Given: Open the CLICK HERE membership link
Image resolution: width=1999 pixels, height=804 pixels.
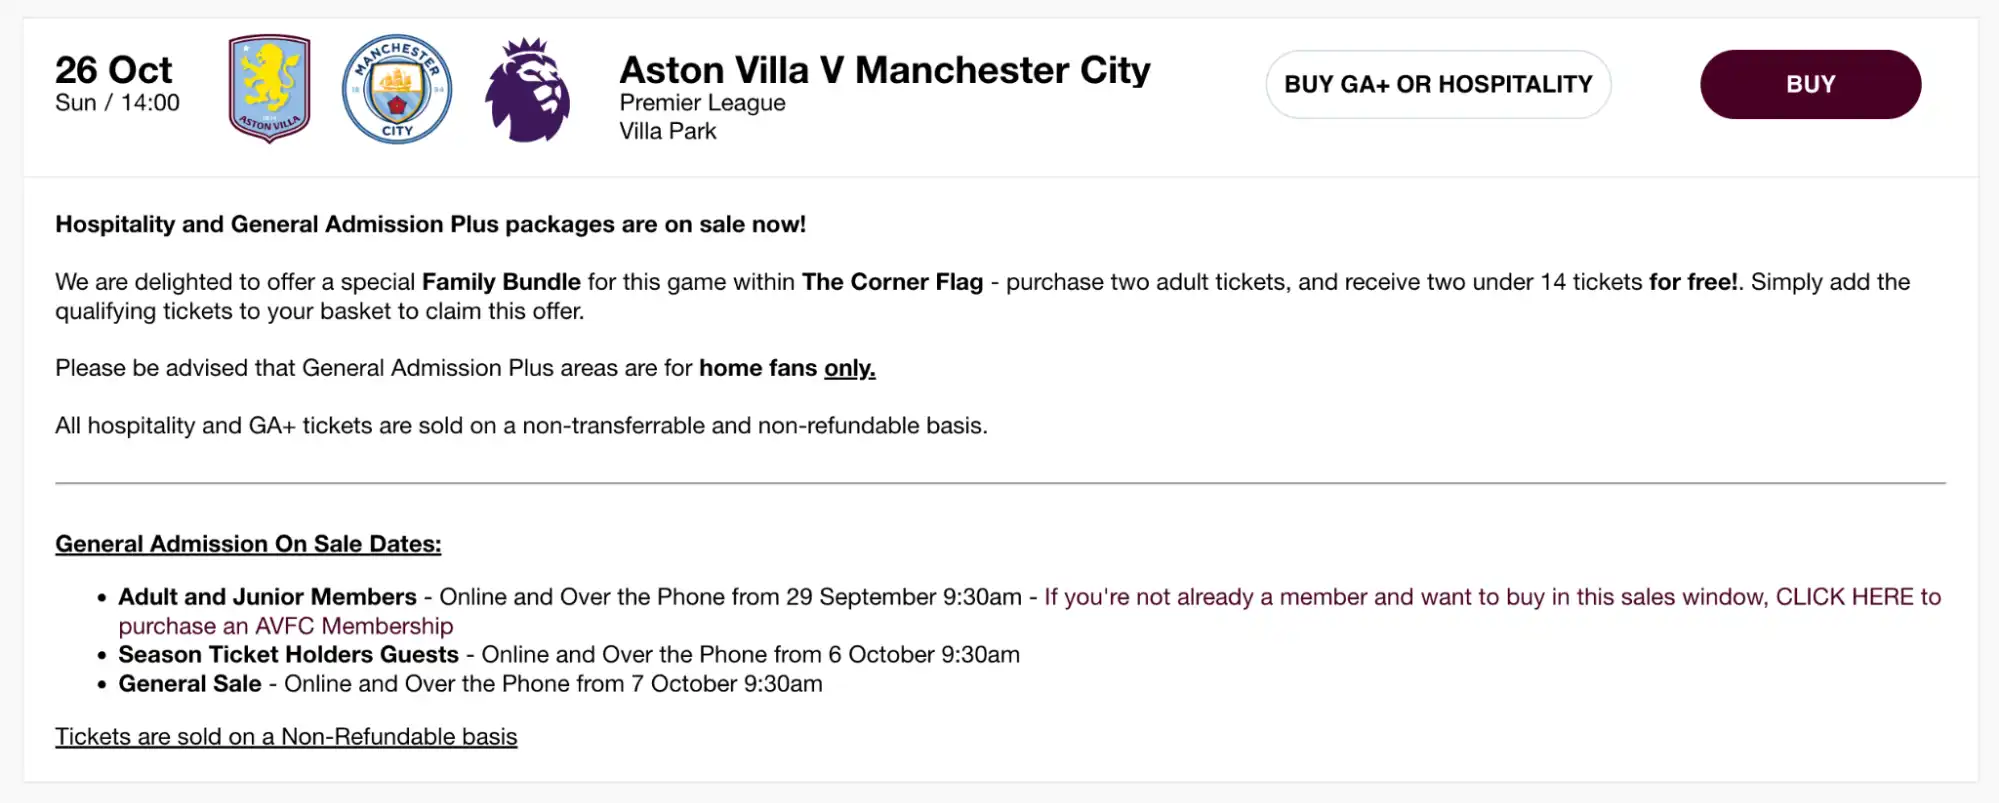Looking at the screenshot, I should pyautogui.click(x=1844, y=596).
